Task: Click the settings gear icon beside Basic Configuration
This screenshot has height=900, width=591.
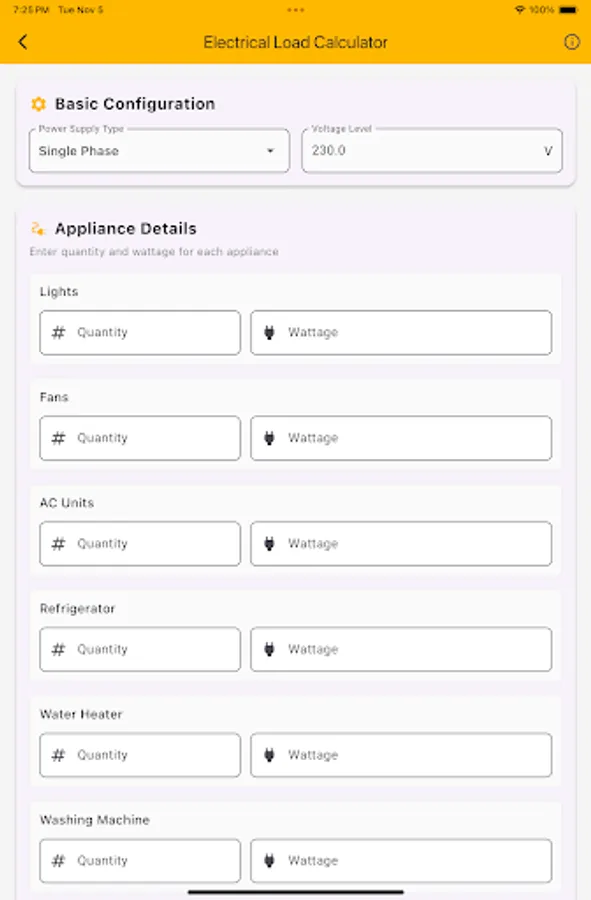Action: [x=39, y=103]
